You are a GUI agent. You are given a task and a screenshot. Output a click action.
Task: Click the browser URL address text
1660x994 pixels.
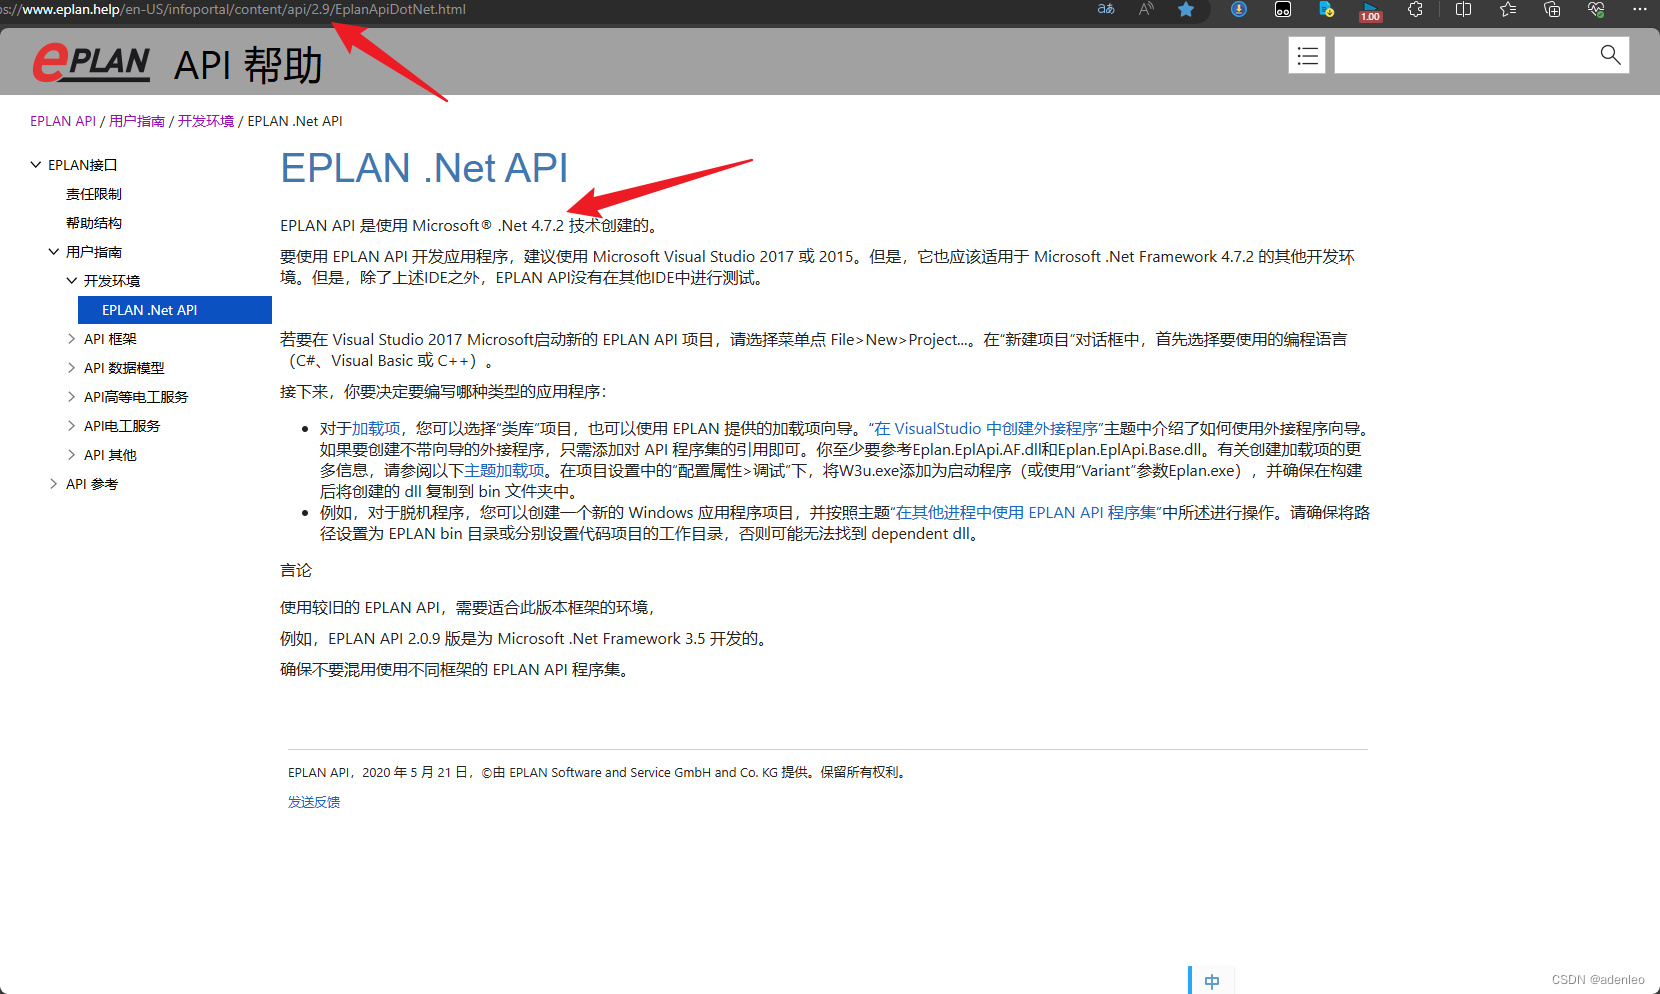[233, 9]
